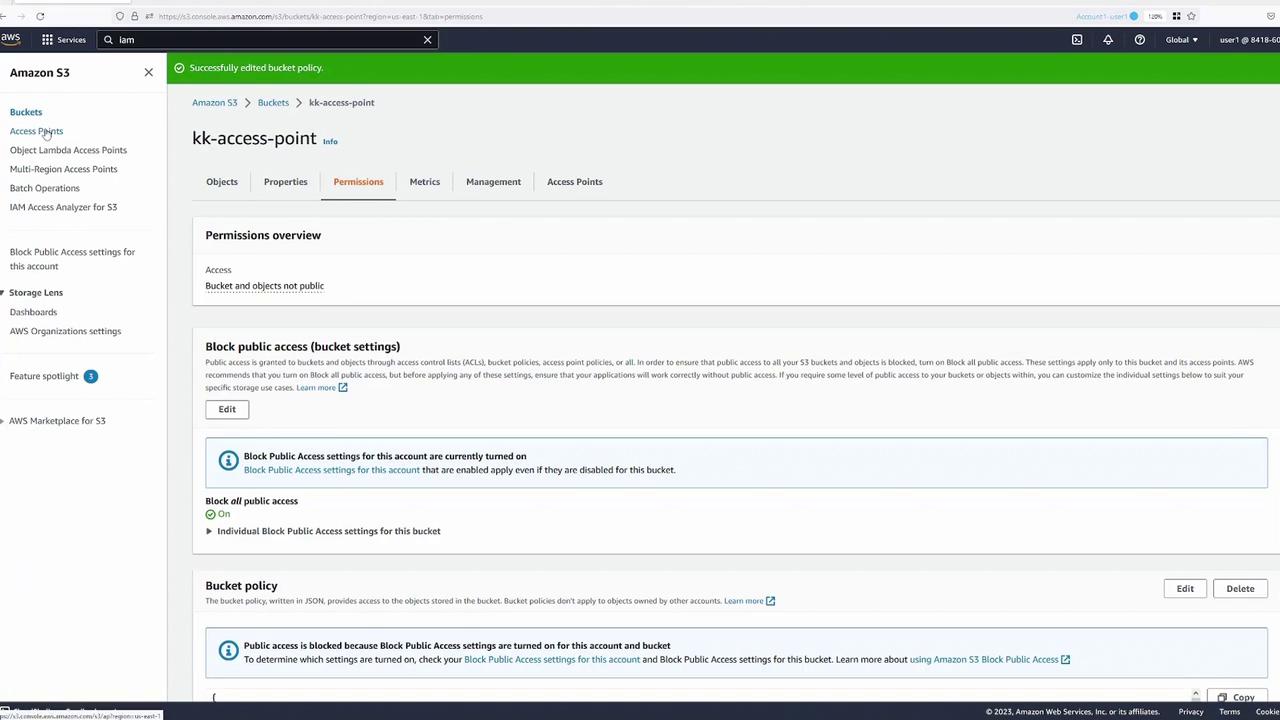Click the kk-access-point breadcrumb text

(342, 102)
